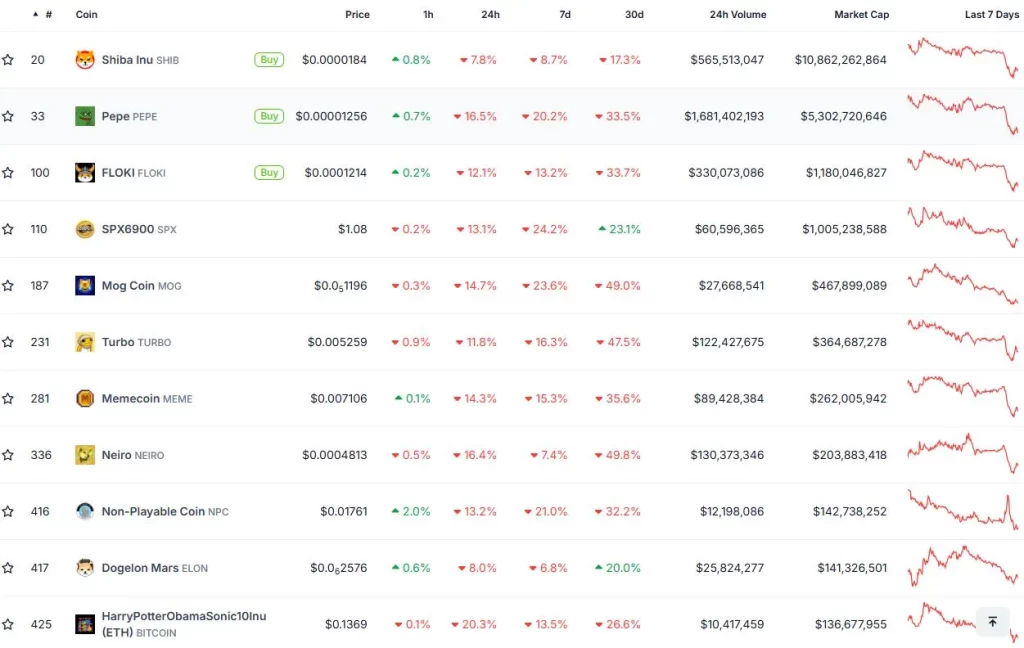Screen dimensions: 1024x648
Task: Open the SPX6900 SPX coin page
Action: coord(139,229)
